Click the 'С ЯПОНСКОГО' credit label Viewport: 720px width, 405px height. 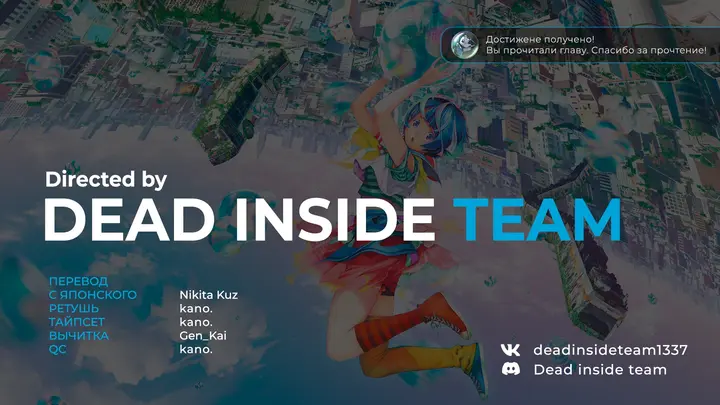coord(93,294)
